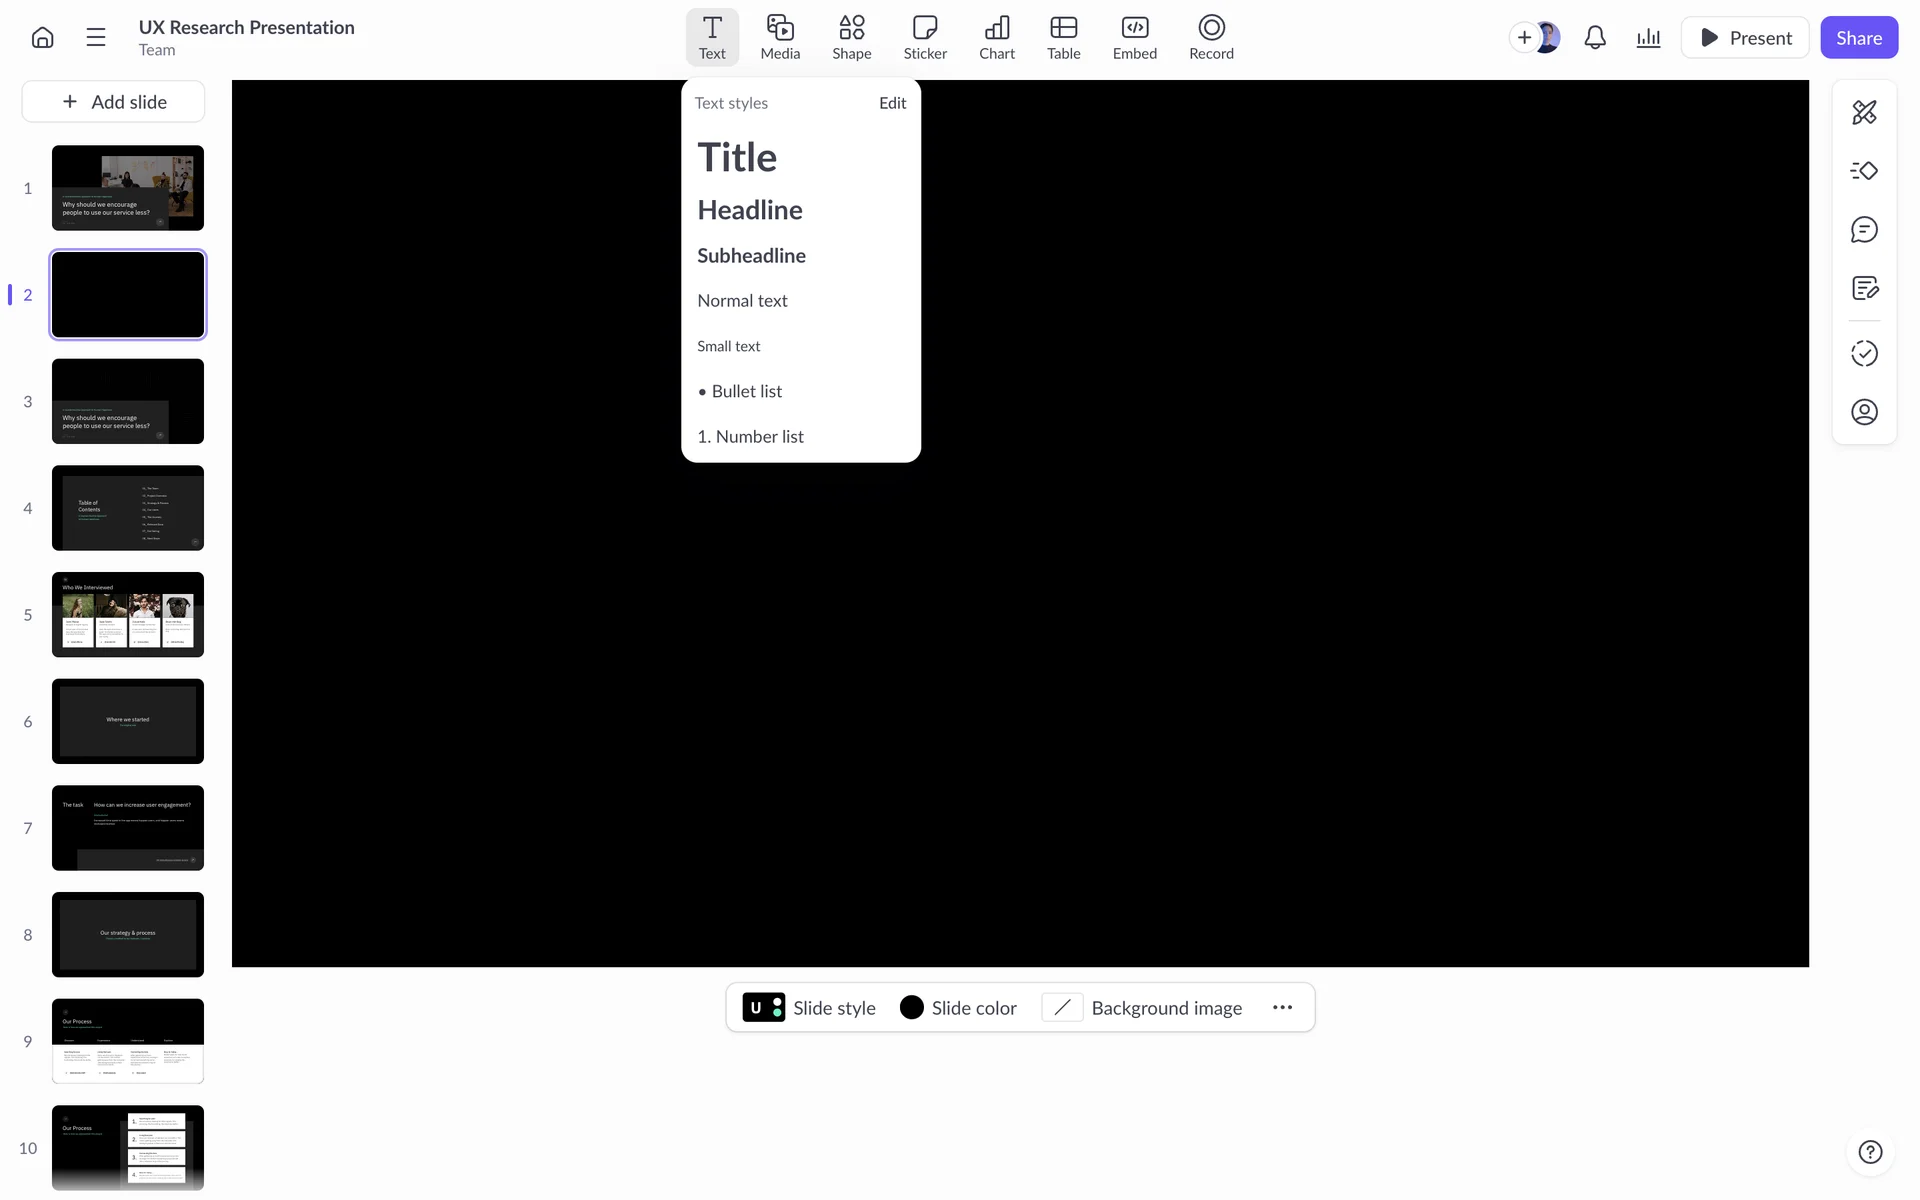Click the home icon
This screenshot has height=1200, width=1920.
tap(42, 38)
